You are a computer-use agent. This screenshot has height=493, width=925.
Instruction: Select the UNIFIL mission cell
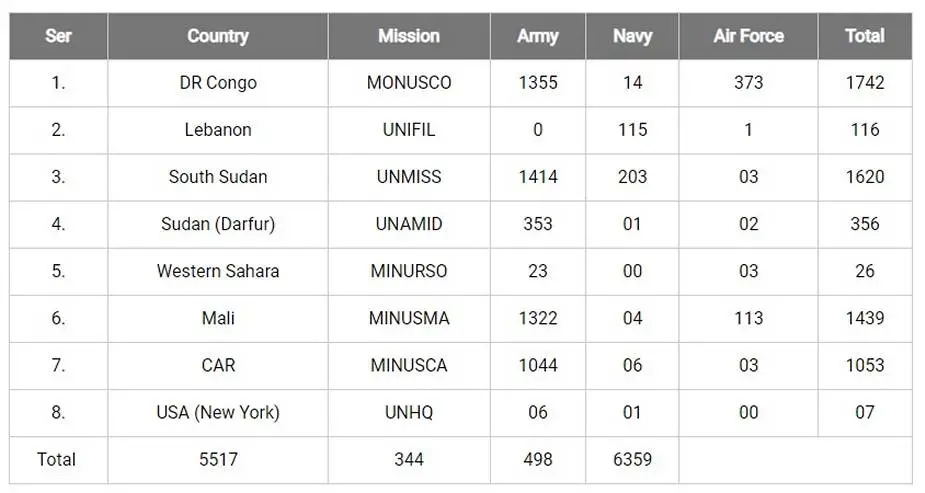click(408, 130)
